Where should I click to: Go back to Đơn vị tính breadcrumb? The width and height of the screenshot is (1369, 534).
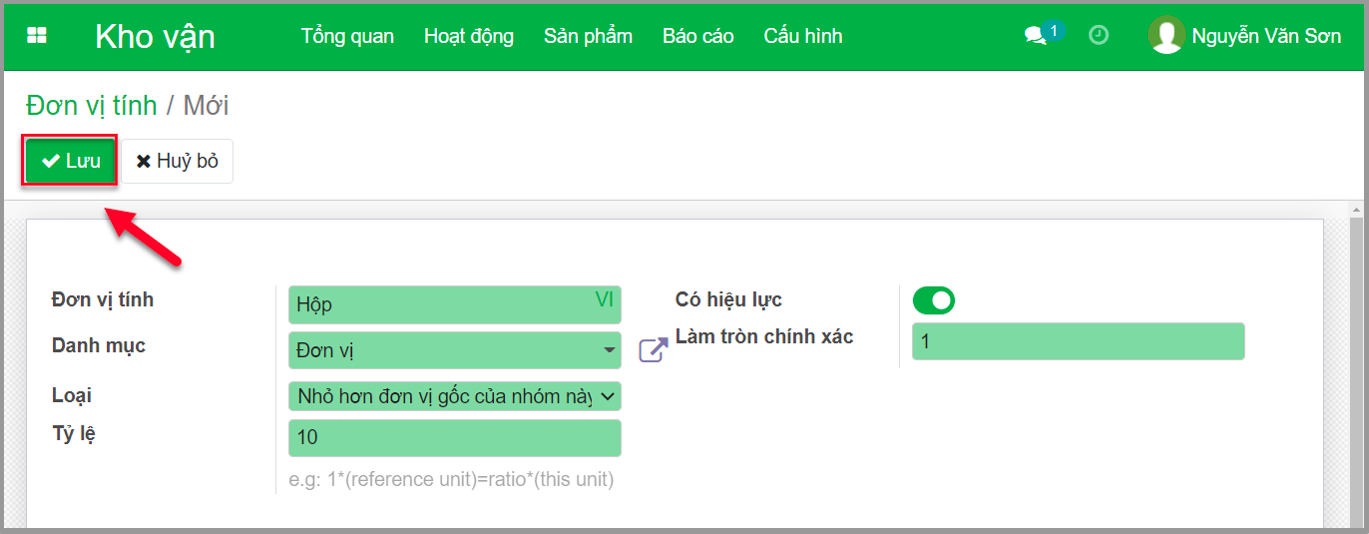coord(91,105)
